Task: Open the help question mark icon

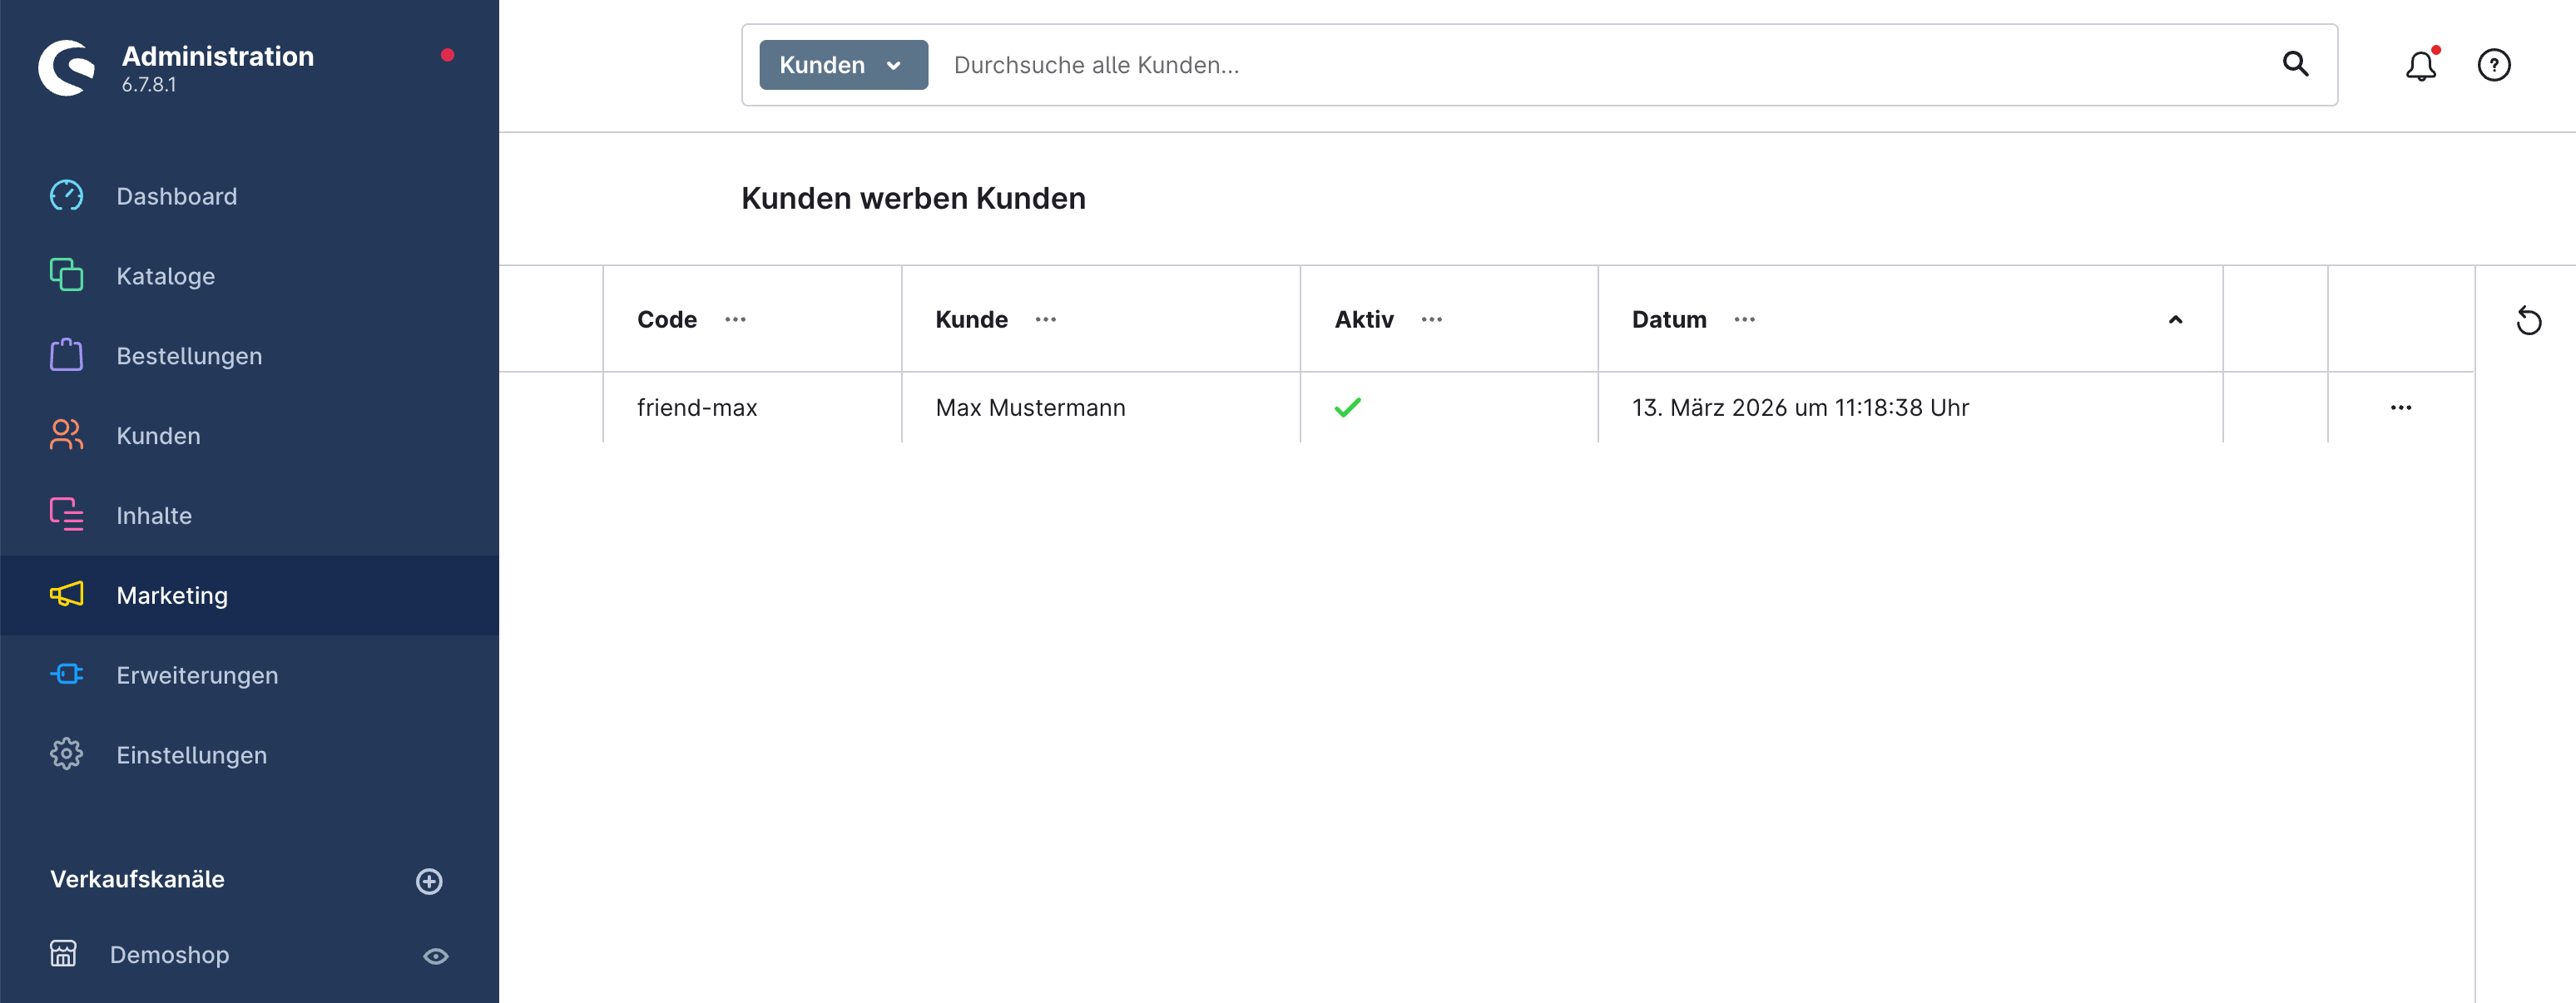Action: click(2493, 66)
